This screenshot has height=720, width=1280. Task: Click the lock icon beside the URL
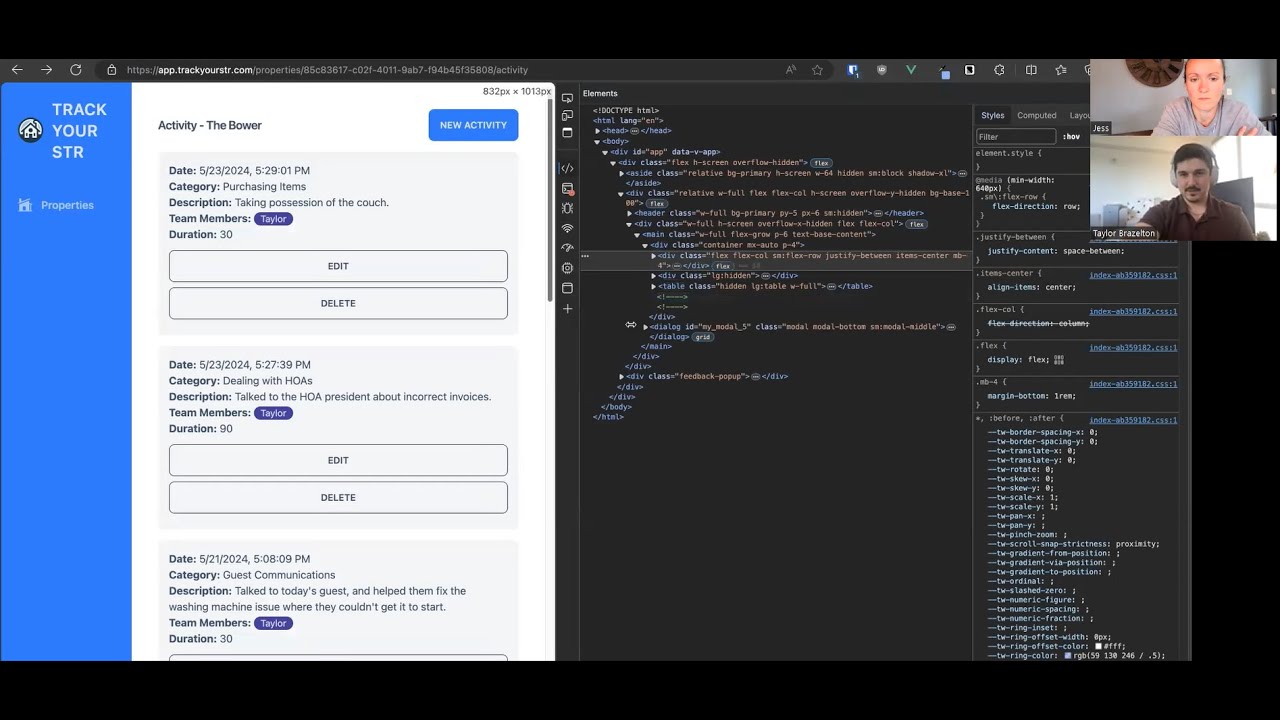[112, 70]
